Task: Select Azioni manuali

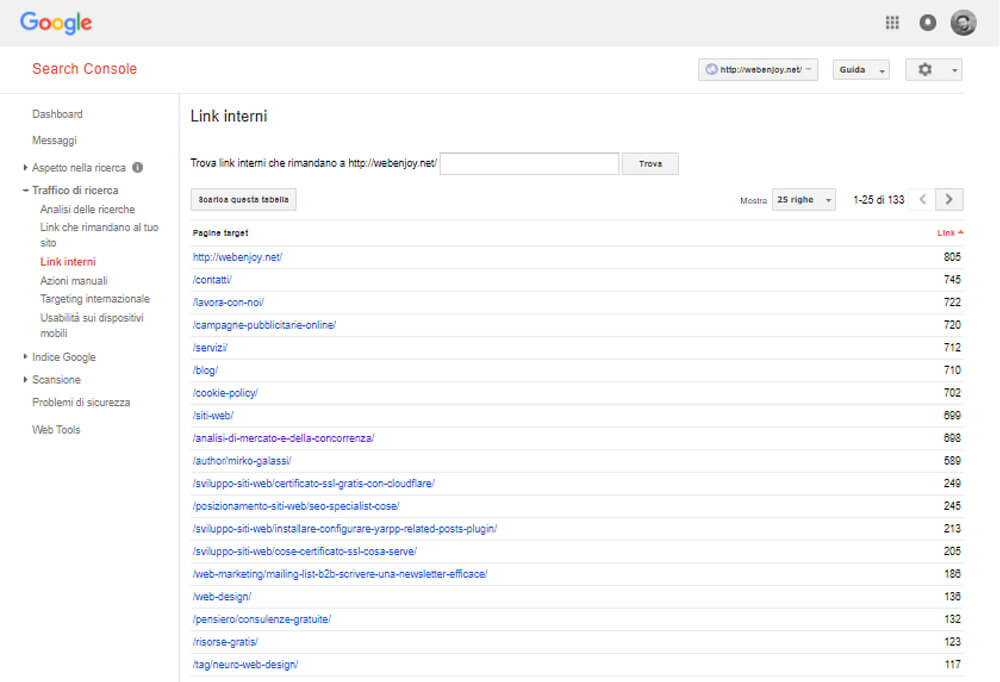Action: point(73,281)
